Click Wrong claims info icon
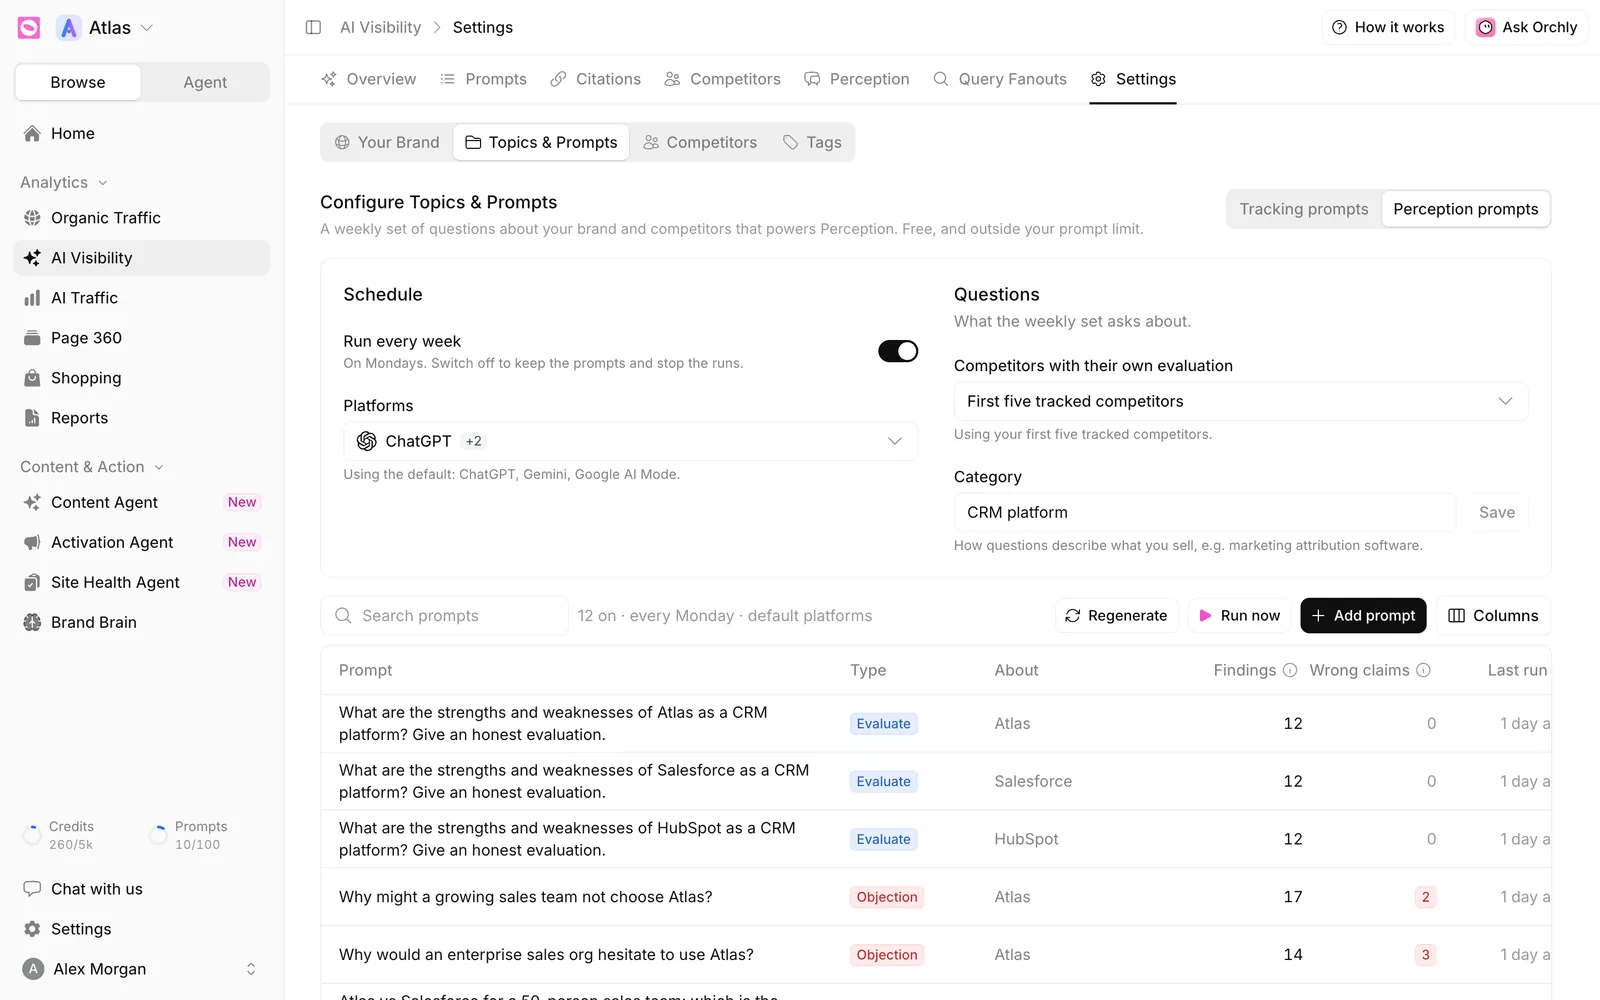This screenshot has width=1600, height=1000. tap(1424, 670)
